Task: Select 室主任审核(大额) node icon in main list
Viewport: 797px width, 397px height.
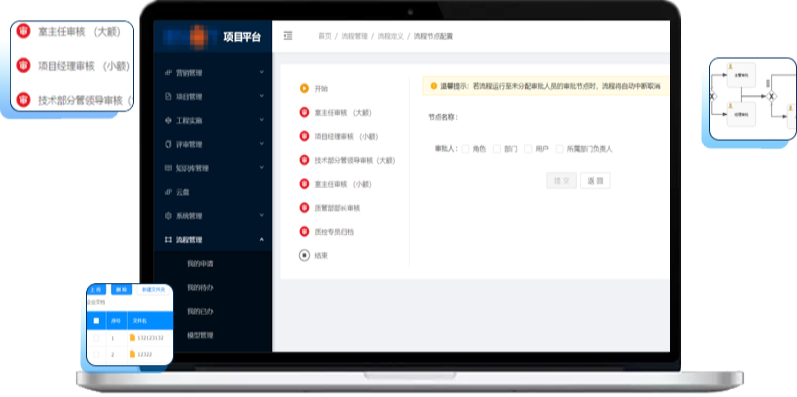Action: click(304, 112)
